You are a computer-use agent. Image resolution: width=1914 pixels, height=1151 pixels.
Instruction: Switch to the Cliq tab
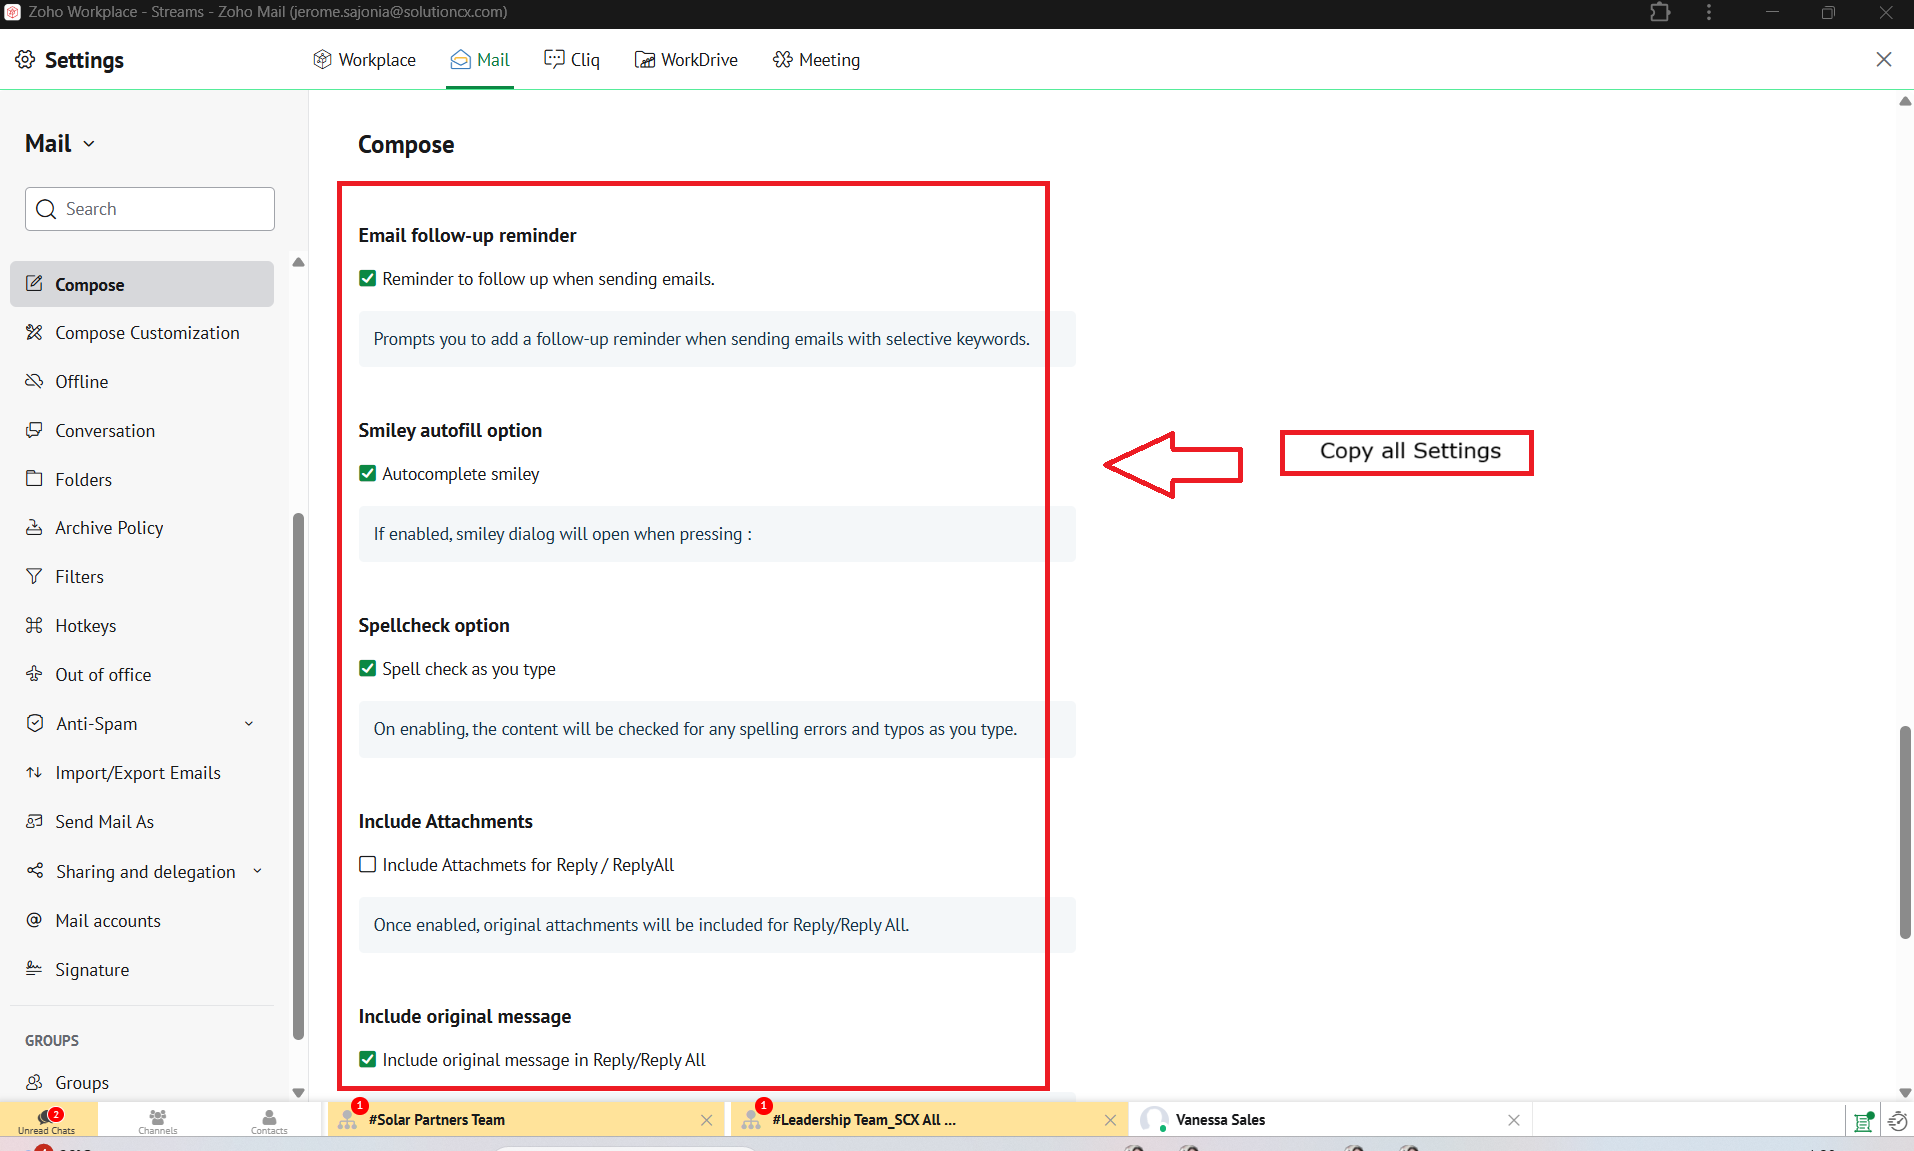point(572,60)
